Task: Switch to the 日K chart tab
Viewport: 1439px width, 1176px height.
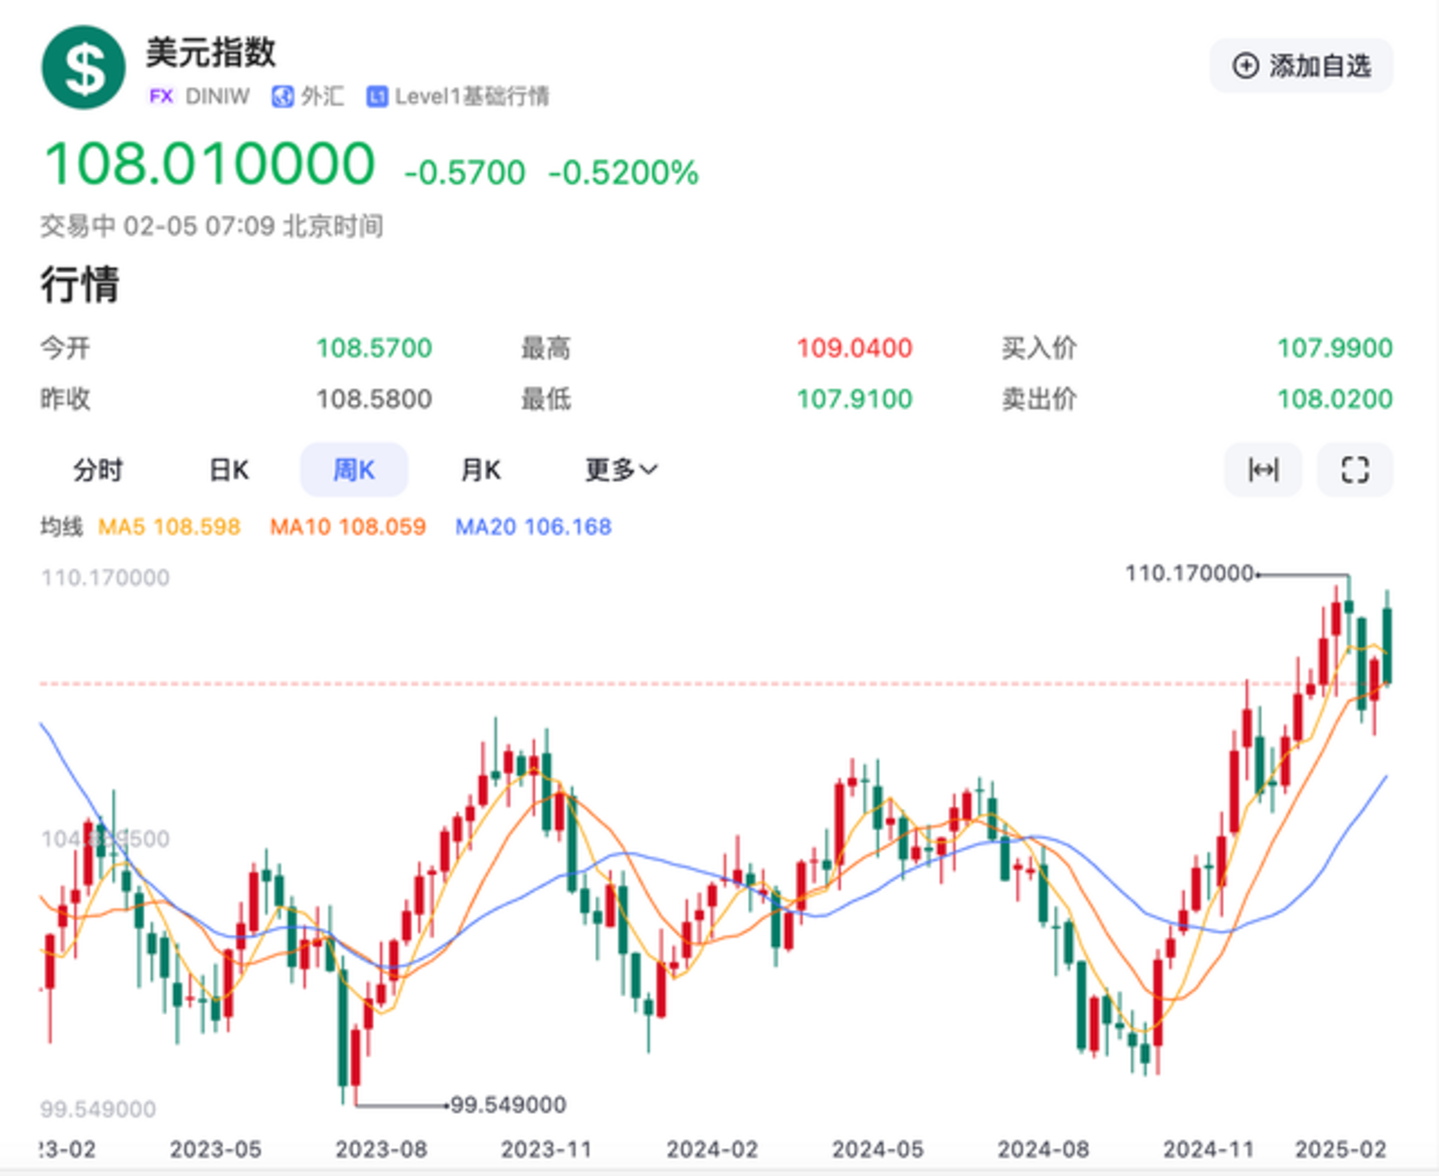Action: coord(228,470)
